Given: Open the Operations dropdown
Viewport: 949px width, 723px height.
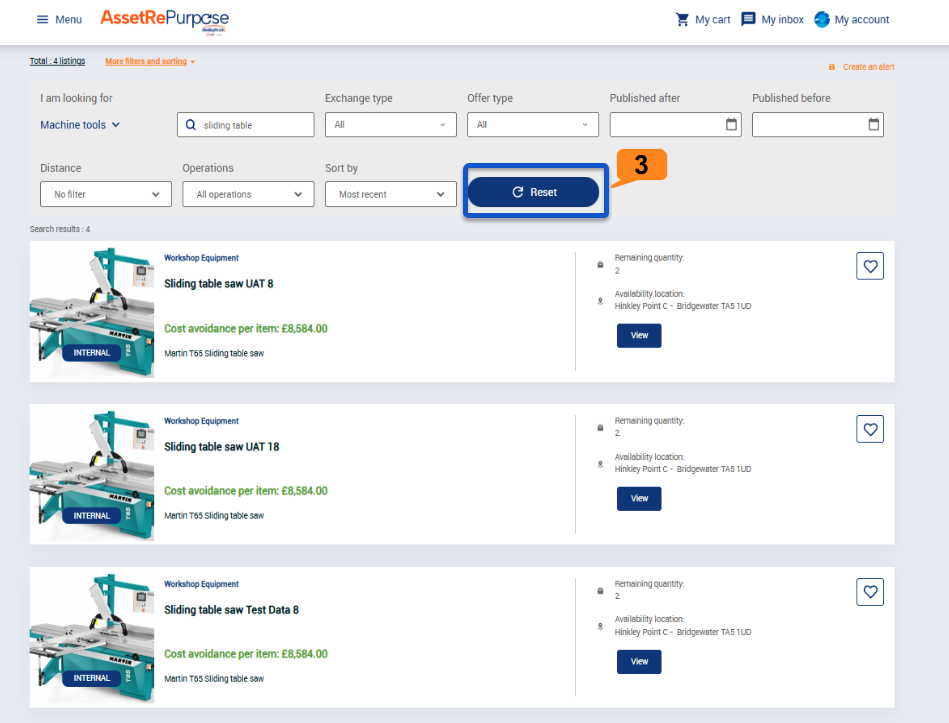Looking at the screenshot, I should click(x=248, y=194).
